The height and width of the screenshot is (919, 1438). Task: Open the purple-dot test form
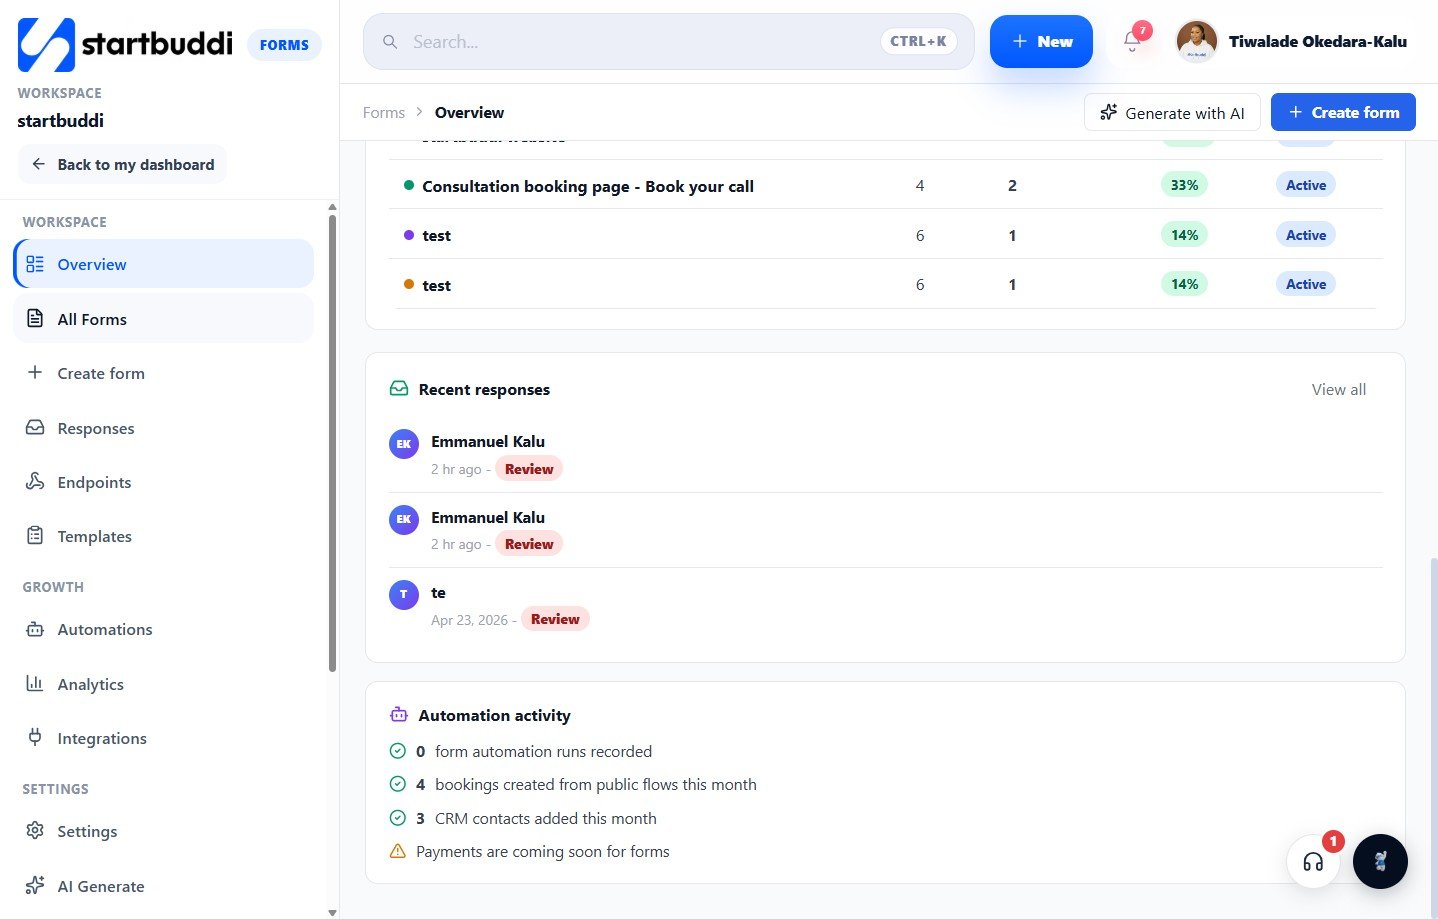[x=886, y=235]
